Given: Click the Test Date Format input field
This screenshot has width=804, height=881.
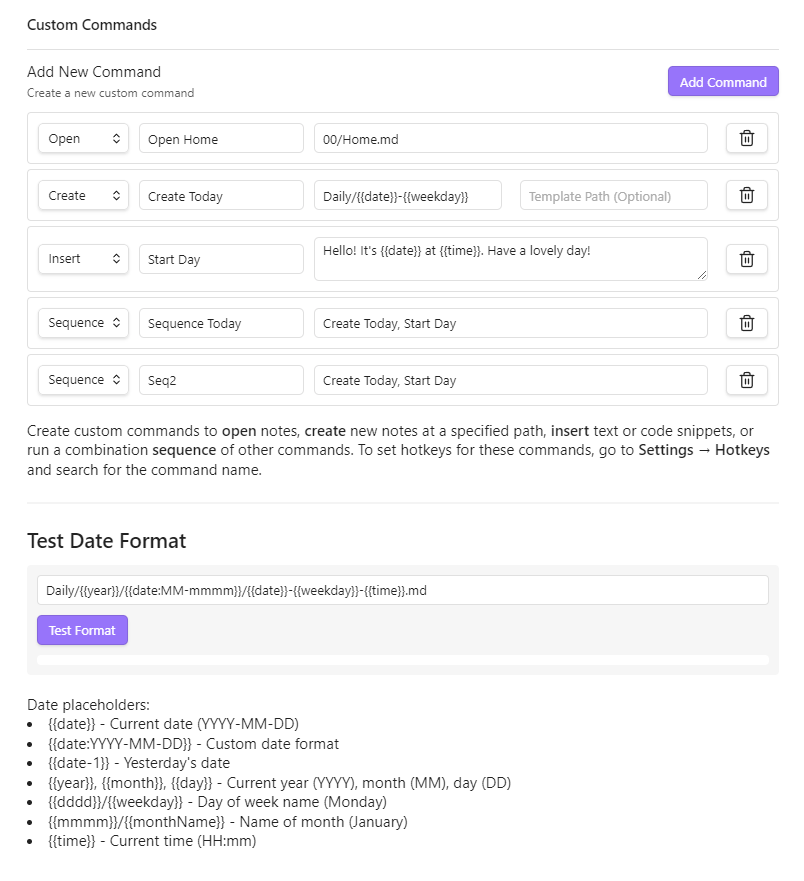Looking at the screenshot, I should pyautogui.click(x=403, y=589).
